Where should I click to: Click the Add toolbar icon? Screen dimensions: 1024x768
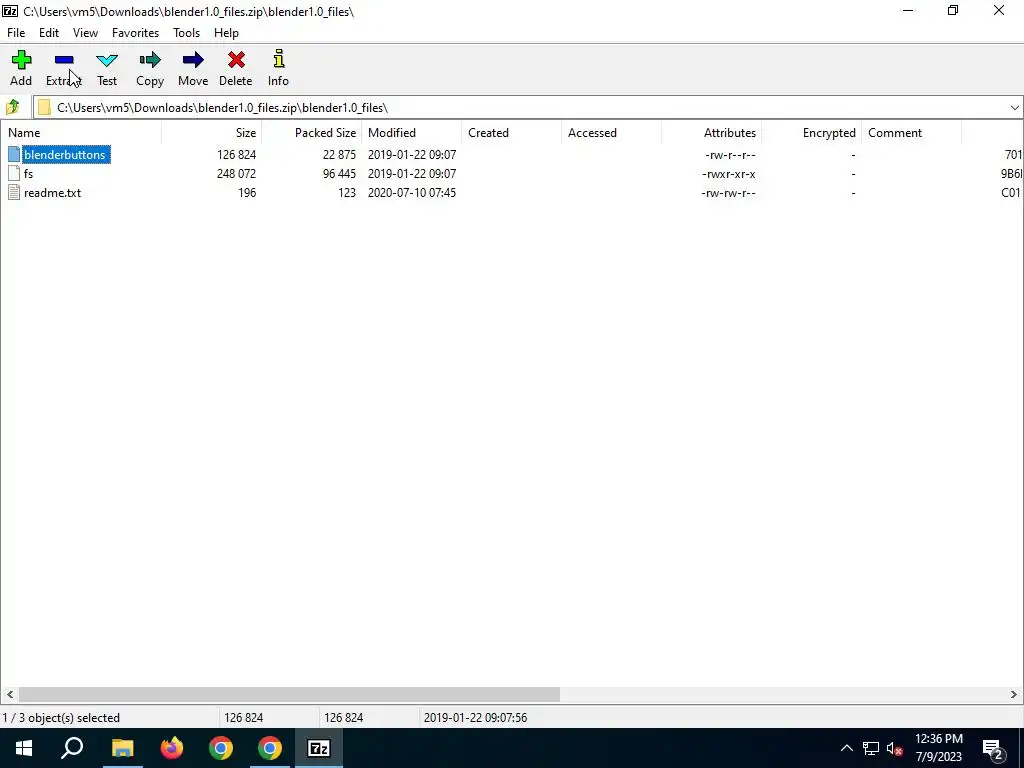(x=21, y=60)
